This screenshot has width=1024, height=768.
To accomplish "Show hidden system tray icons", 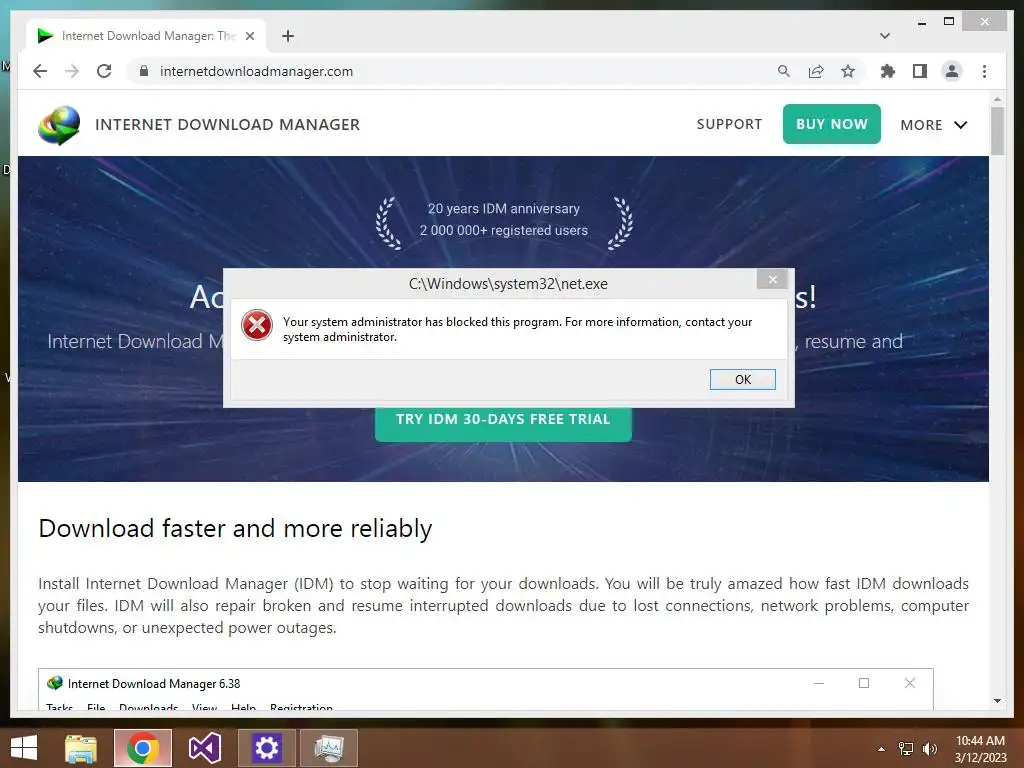I will click(x=881, y=749).
